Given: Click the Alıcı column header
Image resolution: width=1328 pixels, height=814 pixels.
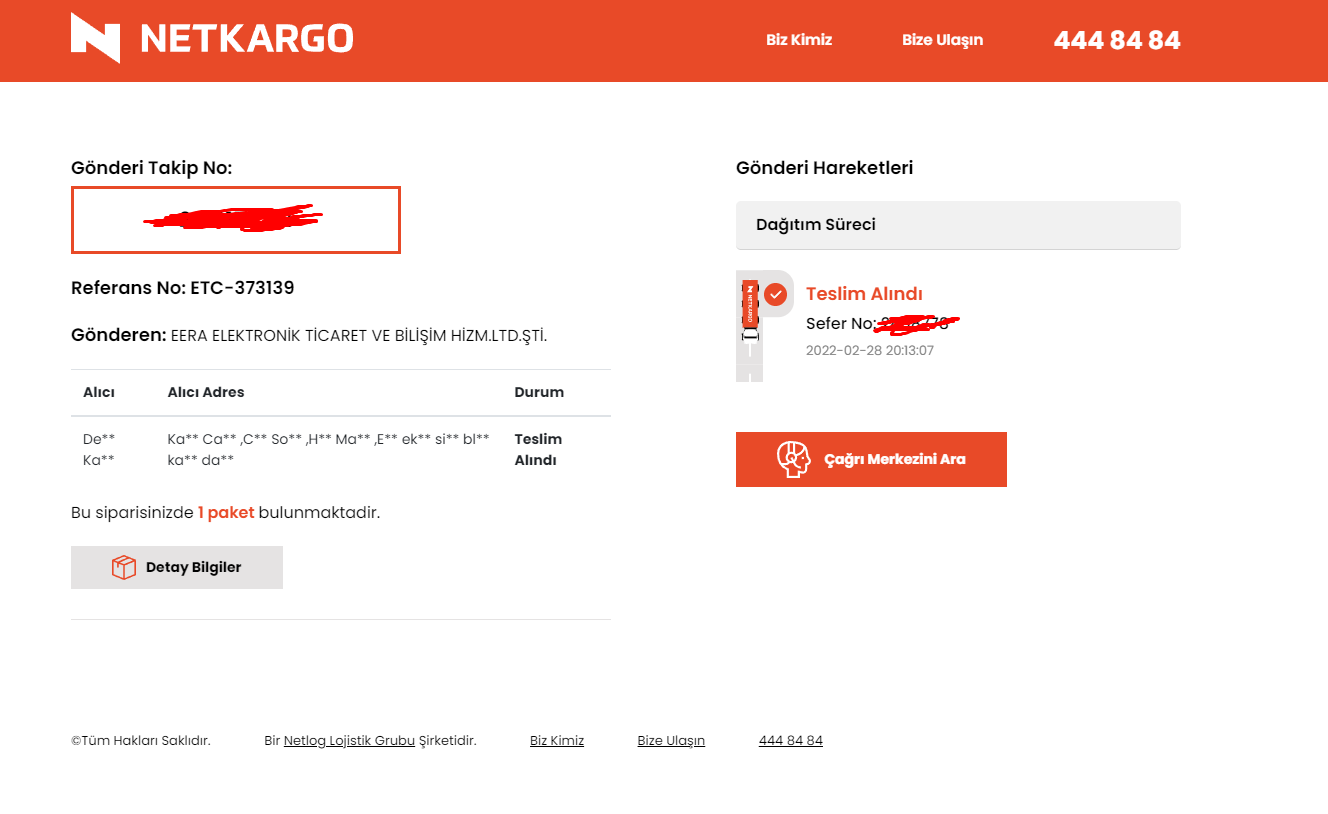Looking at the screenshot, I should [x=99, y=392].
